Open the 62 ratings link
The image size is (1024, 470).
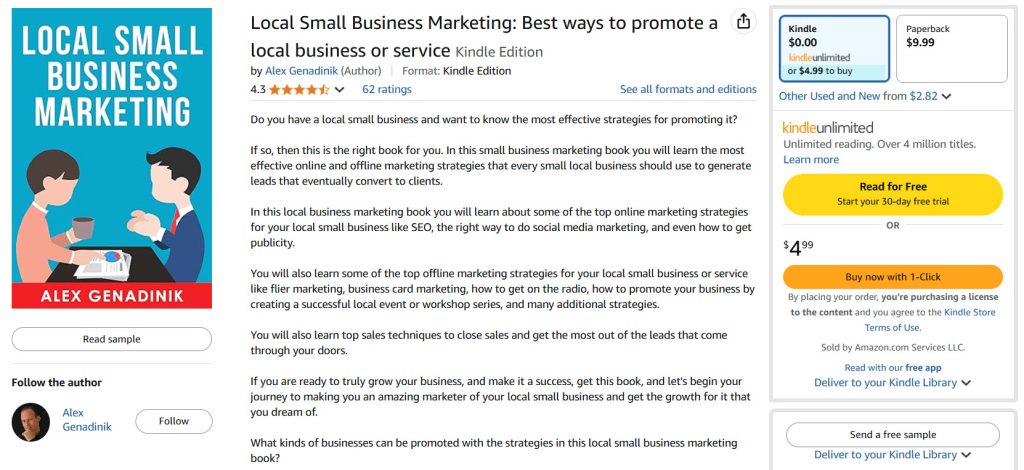pos(387,89)
